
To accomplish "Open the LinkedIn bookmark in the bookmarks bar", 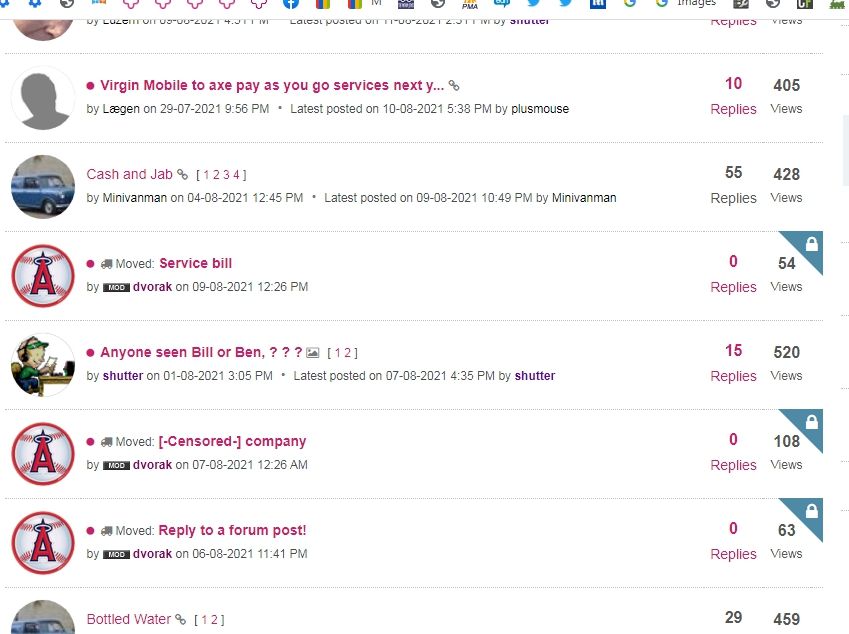I will (597, 5).
